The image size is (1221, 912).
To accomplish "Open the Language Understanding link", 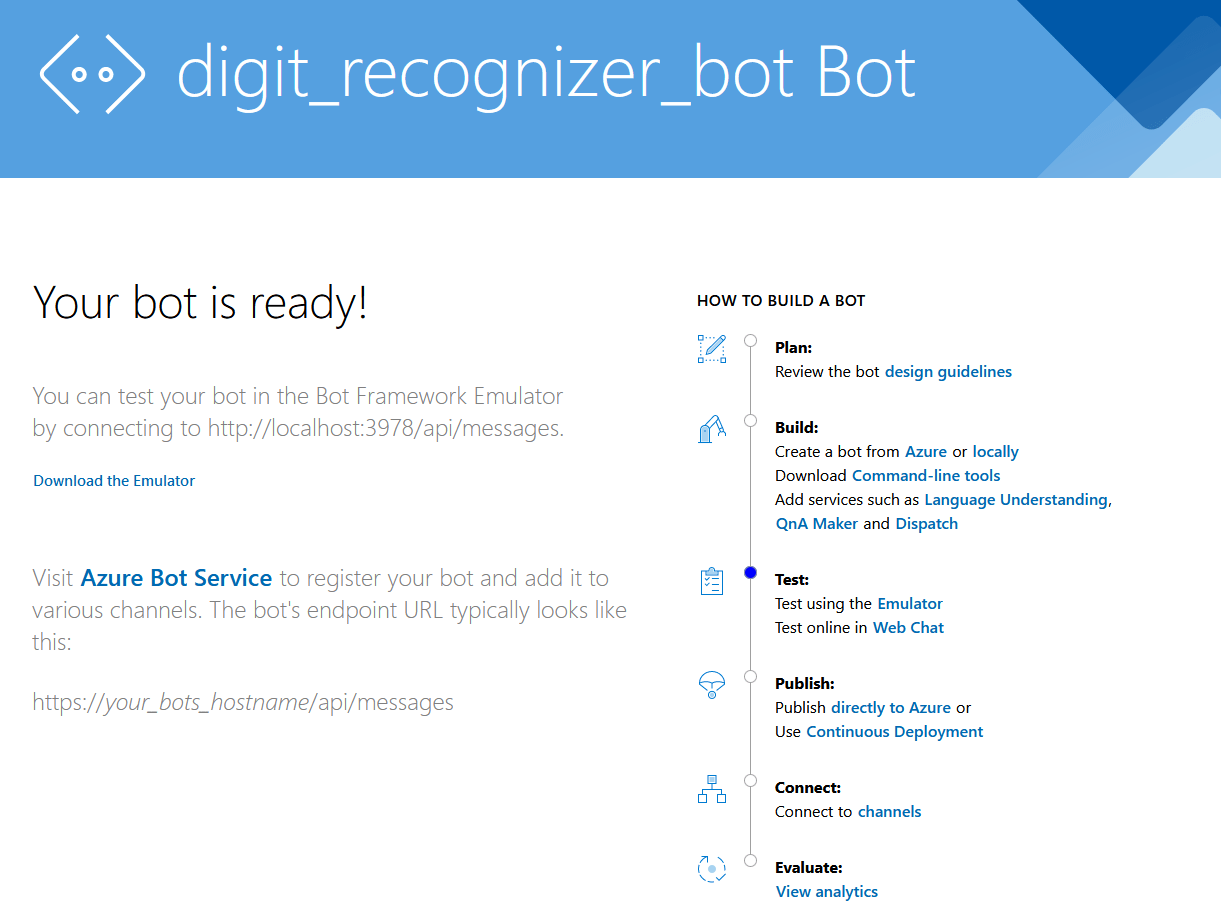I will 1016,500.
